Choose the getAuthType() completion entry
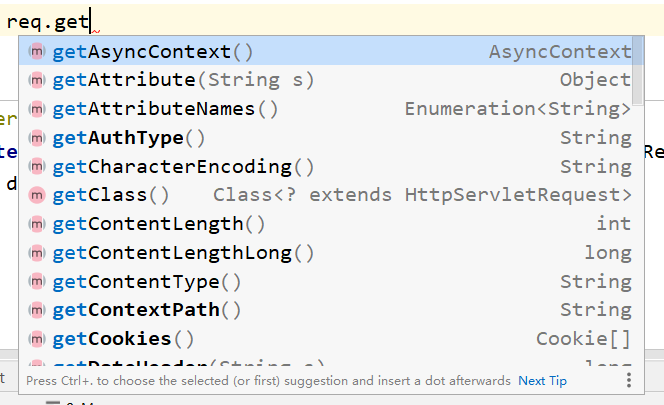Image resolution: width=664 pixels, height=405 pixels. tap(128, 138)
